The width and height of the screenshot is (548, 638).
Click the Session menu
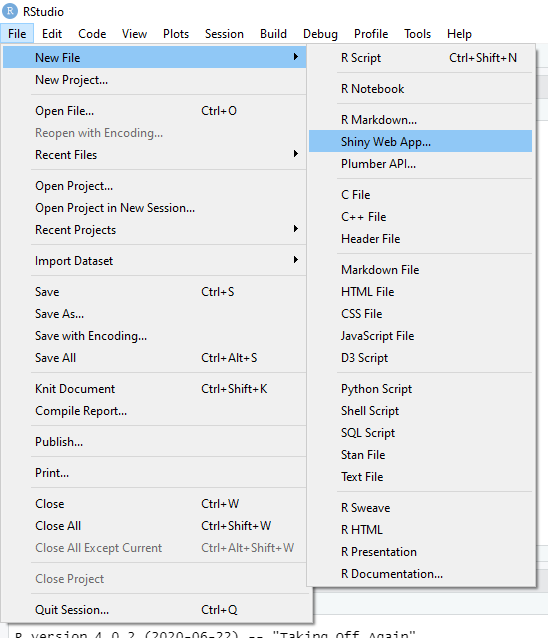[224, 34]
